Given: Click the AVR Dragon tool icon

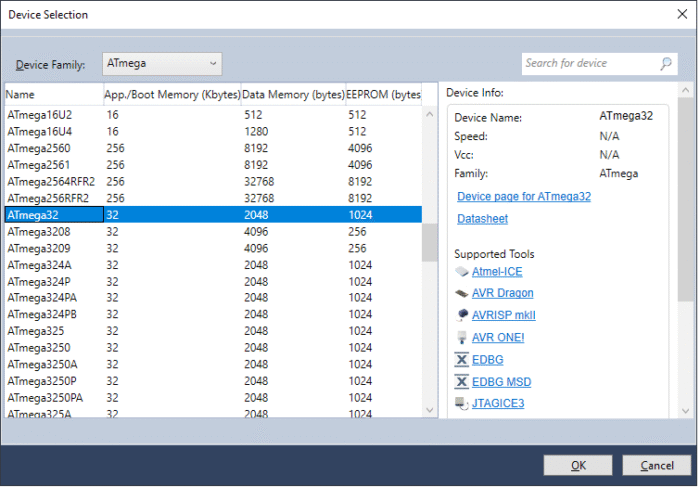Looking at the screenshot, I should 462,293.
